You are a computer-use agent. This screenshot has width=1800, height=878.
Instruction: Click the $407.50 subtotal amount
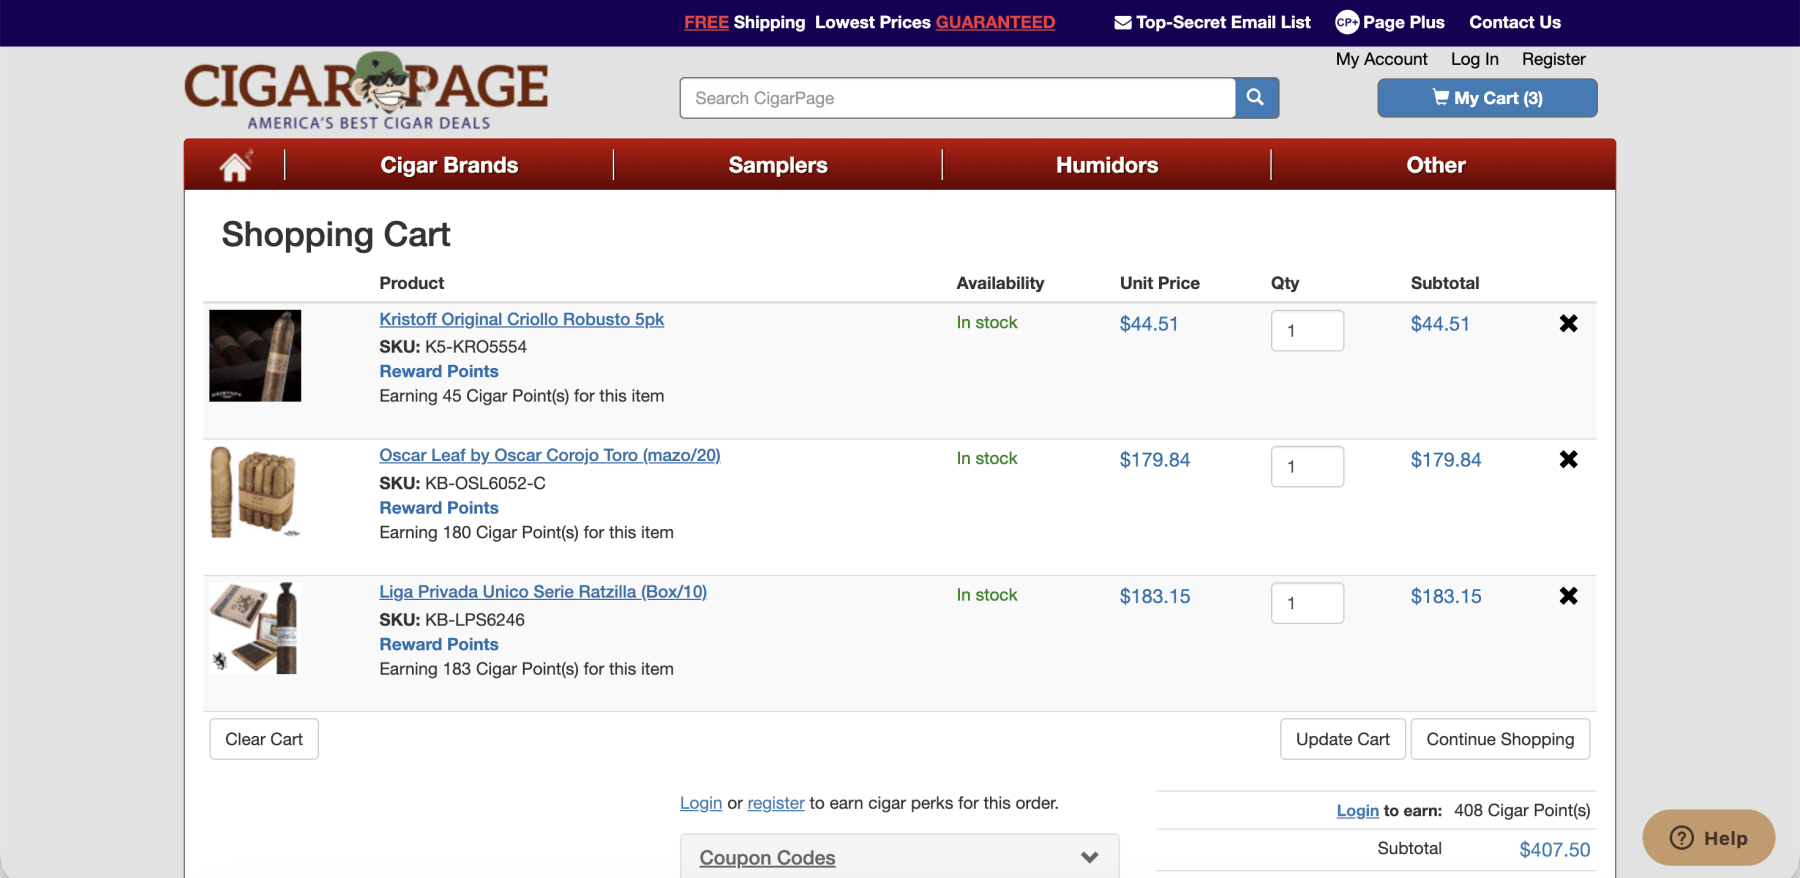coord(1555,849)
